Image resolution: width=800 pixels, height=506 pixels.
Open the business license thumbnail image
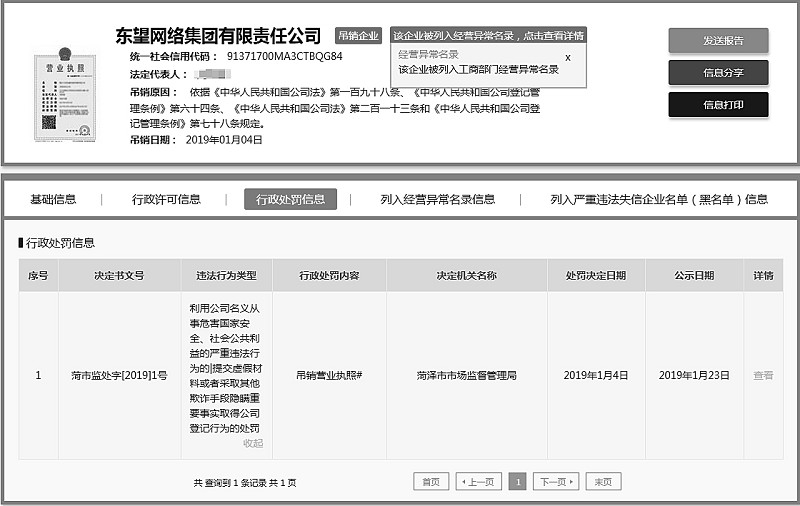65,95
